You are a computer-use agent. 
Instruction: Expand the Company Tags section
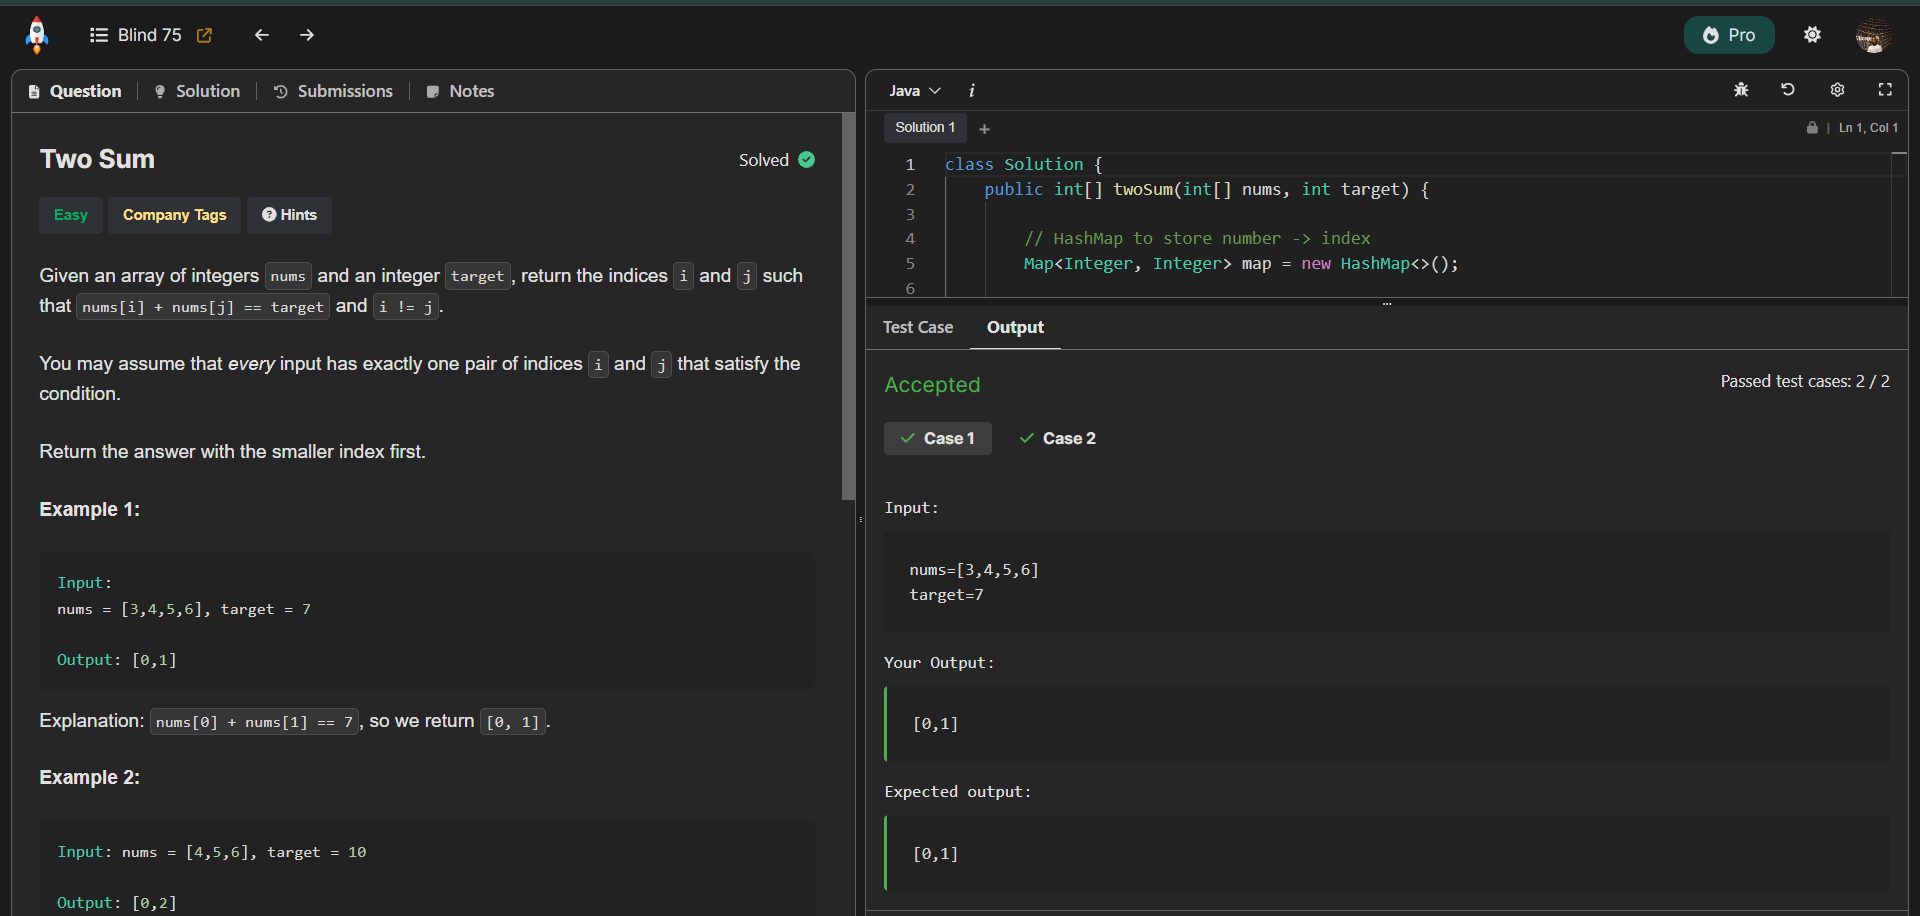tap(174, 215)
